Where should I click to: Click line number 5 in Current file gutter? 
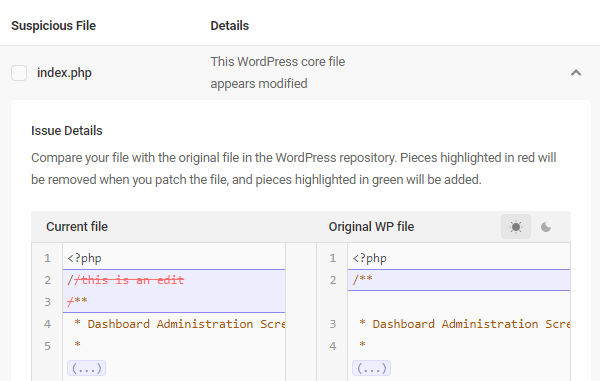click(x=47, y=346)
